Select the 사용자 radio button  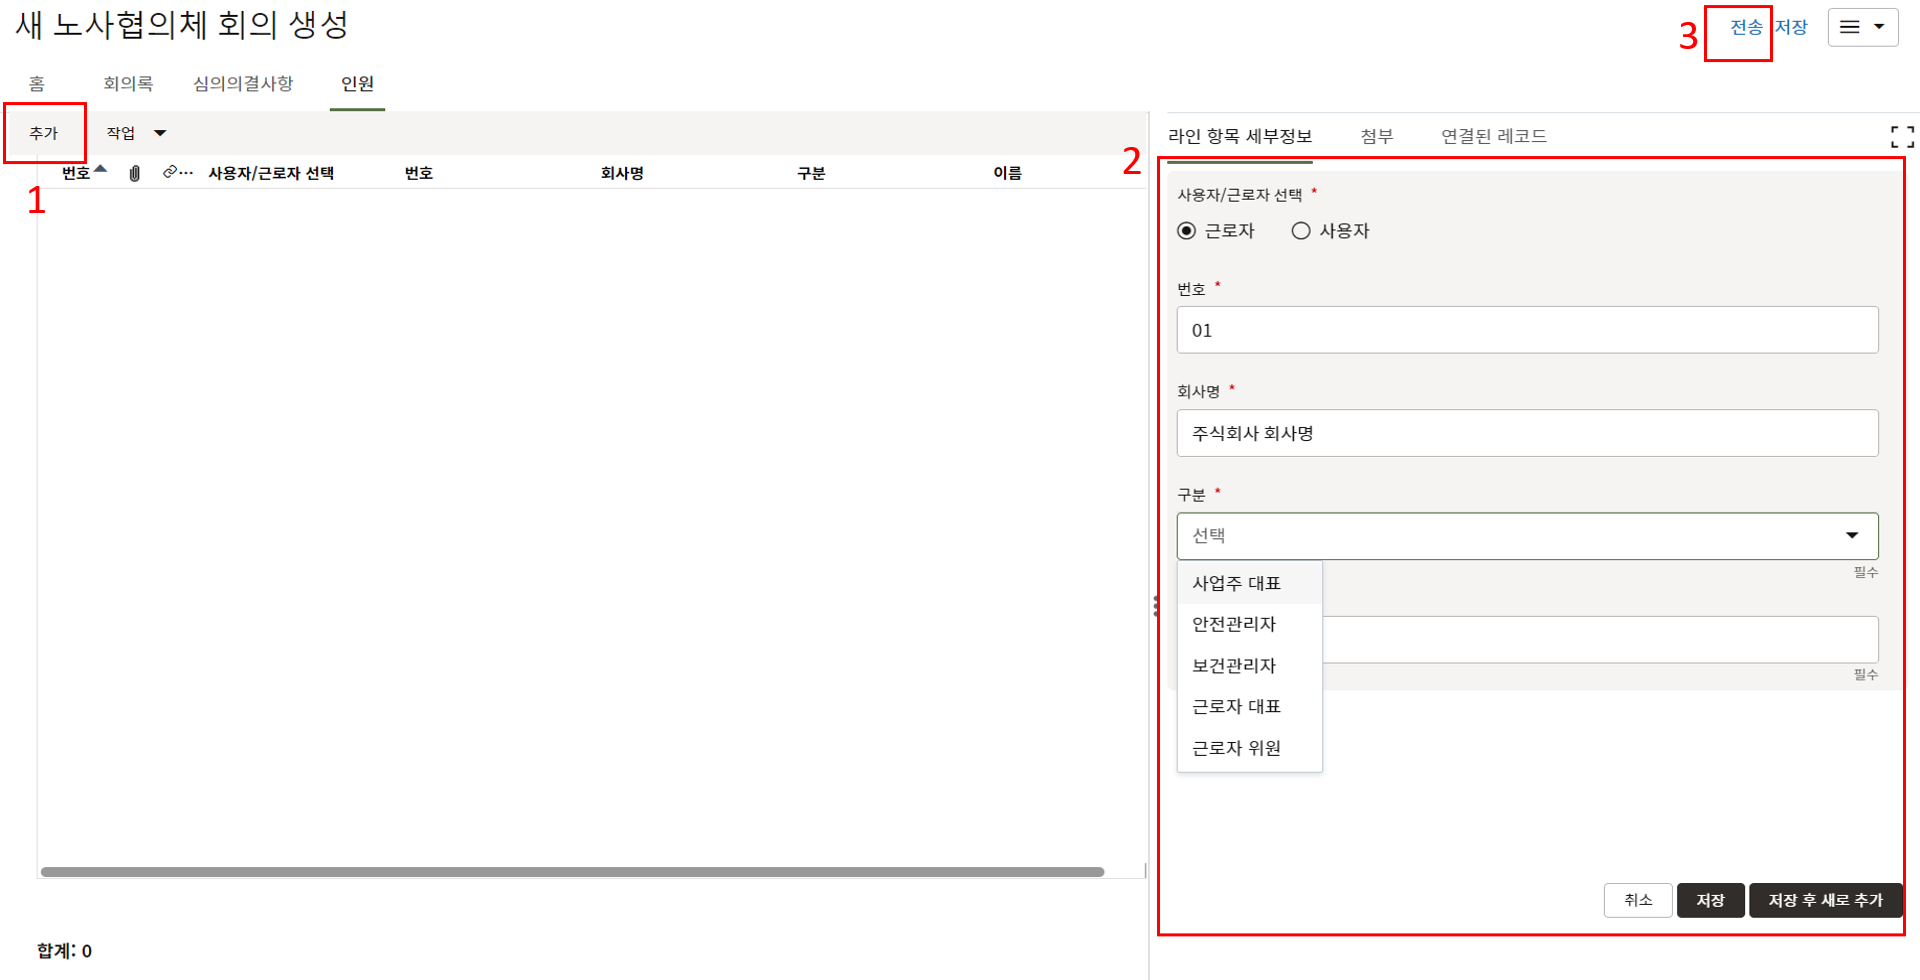coord(1301,231)
